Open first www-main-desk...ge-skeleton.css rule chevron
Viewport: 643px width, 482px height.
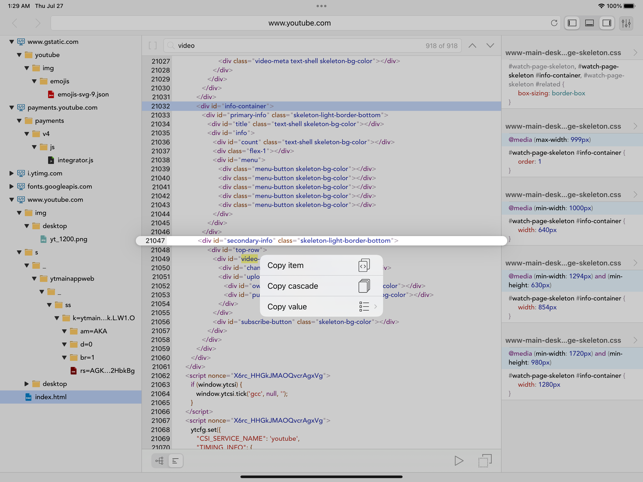[x=635, y=53]
